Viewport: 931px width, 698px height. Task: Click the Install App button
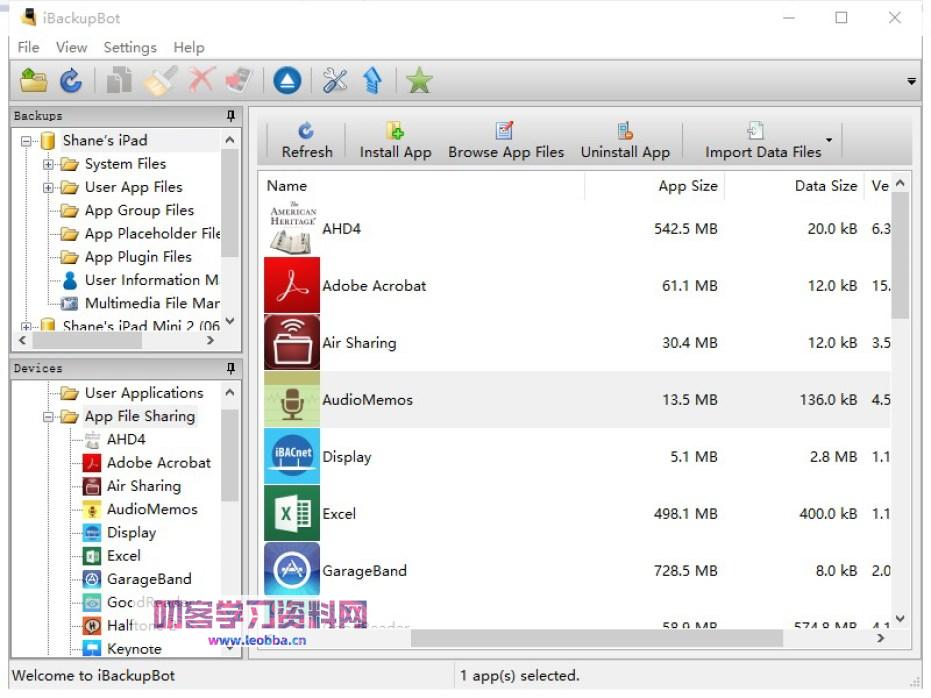(395, 141)
